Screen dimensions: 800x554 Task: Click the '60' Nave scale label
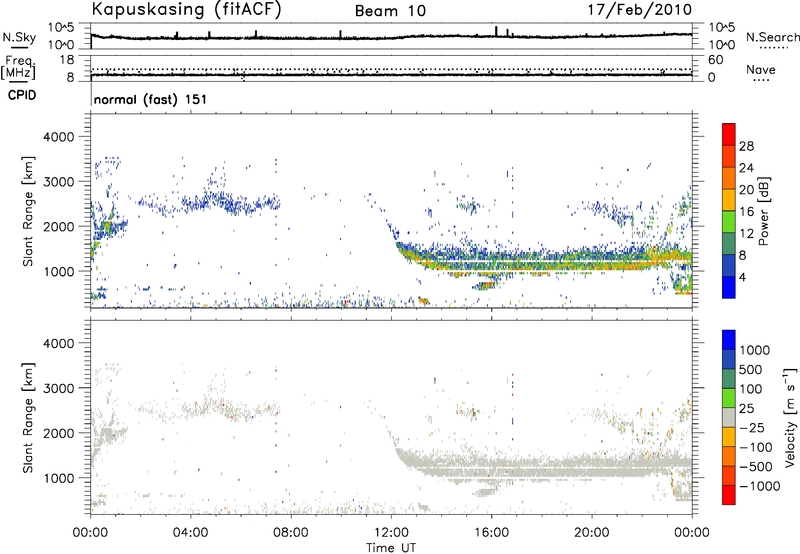coord(716,60)
